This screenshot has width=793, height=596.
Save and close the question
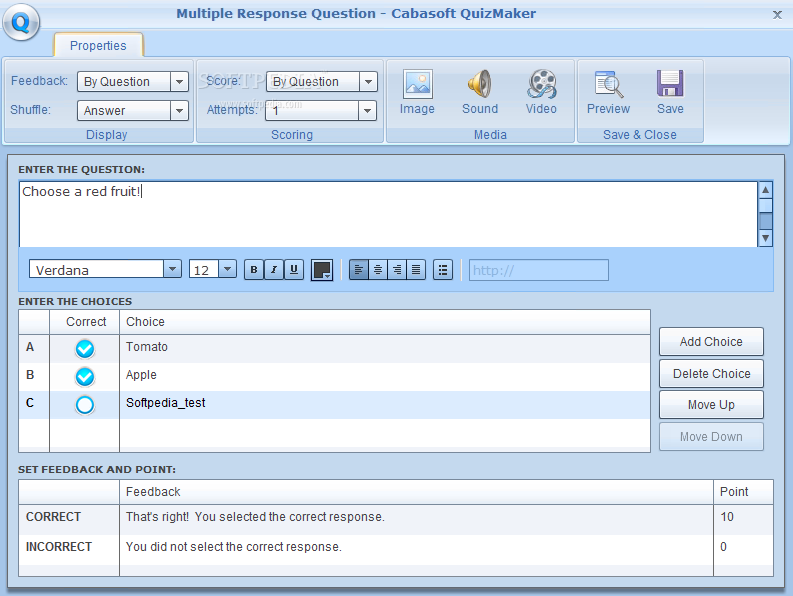(670, 92)
